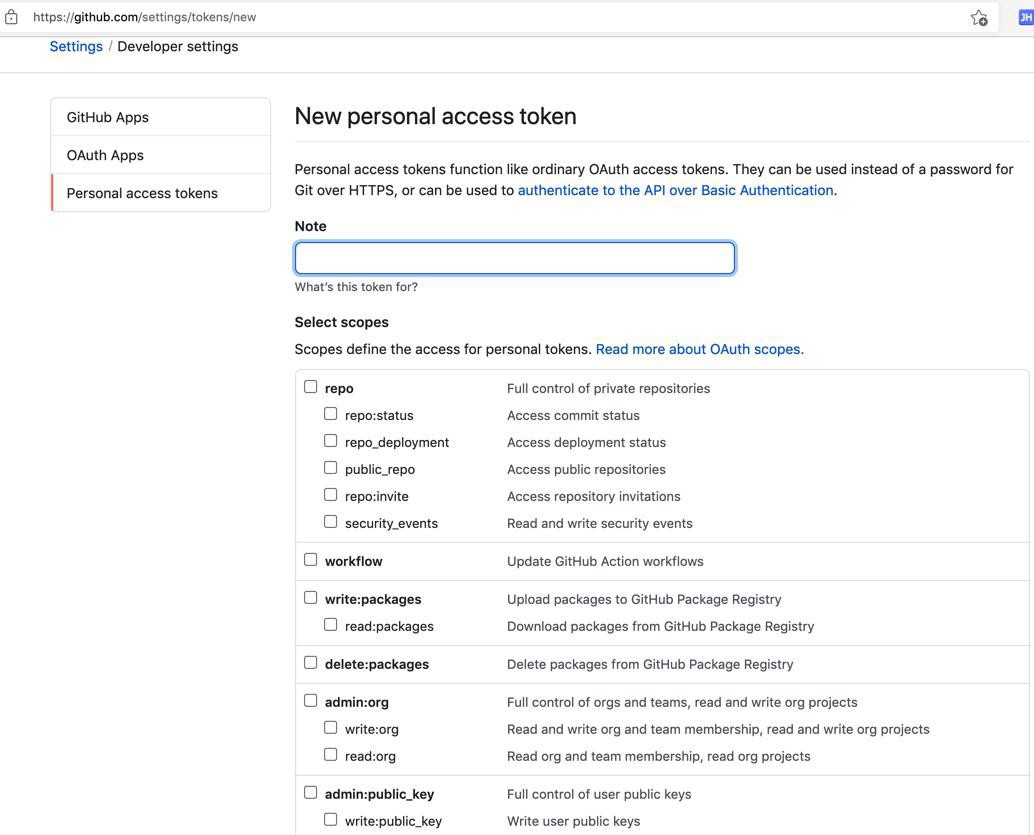Screen dimensions: 1034x835
Task: Open Read more about OAuth scopes link
Action: coord(700,349)
